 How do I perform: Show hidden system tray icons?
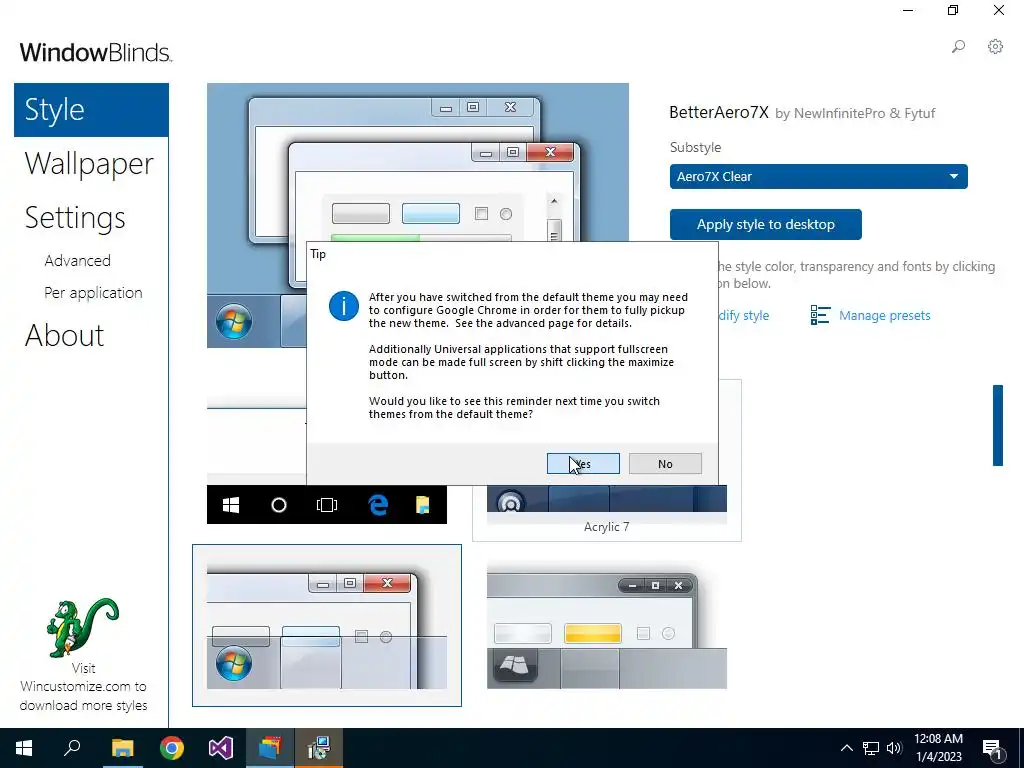tap(846, 748)
